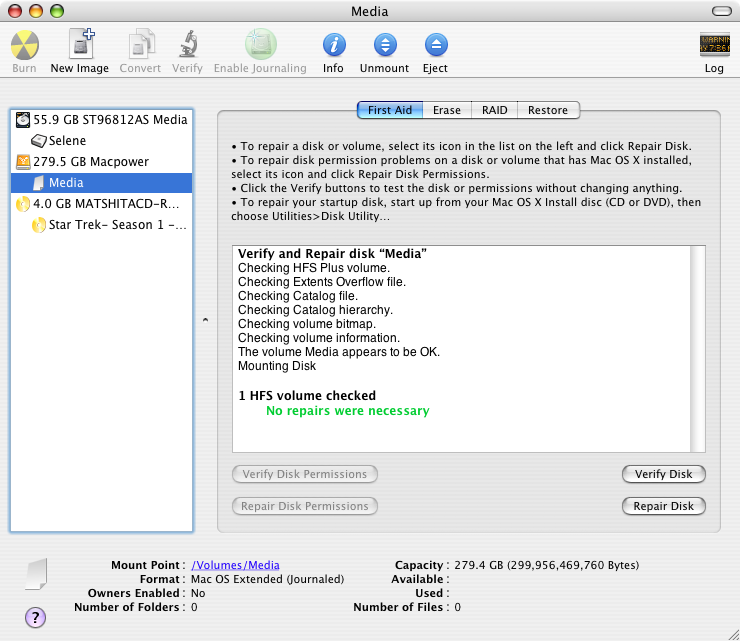
Task: Click the window resize grip corner
Action: pos(733,635)
